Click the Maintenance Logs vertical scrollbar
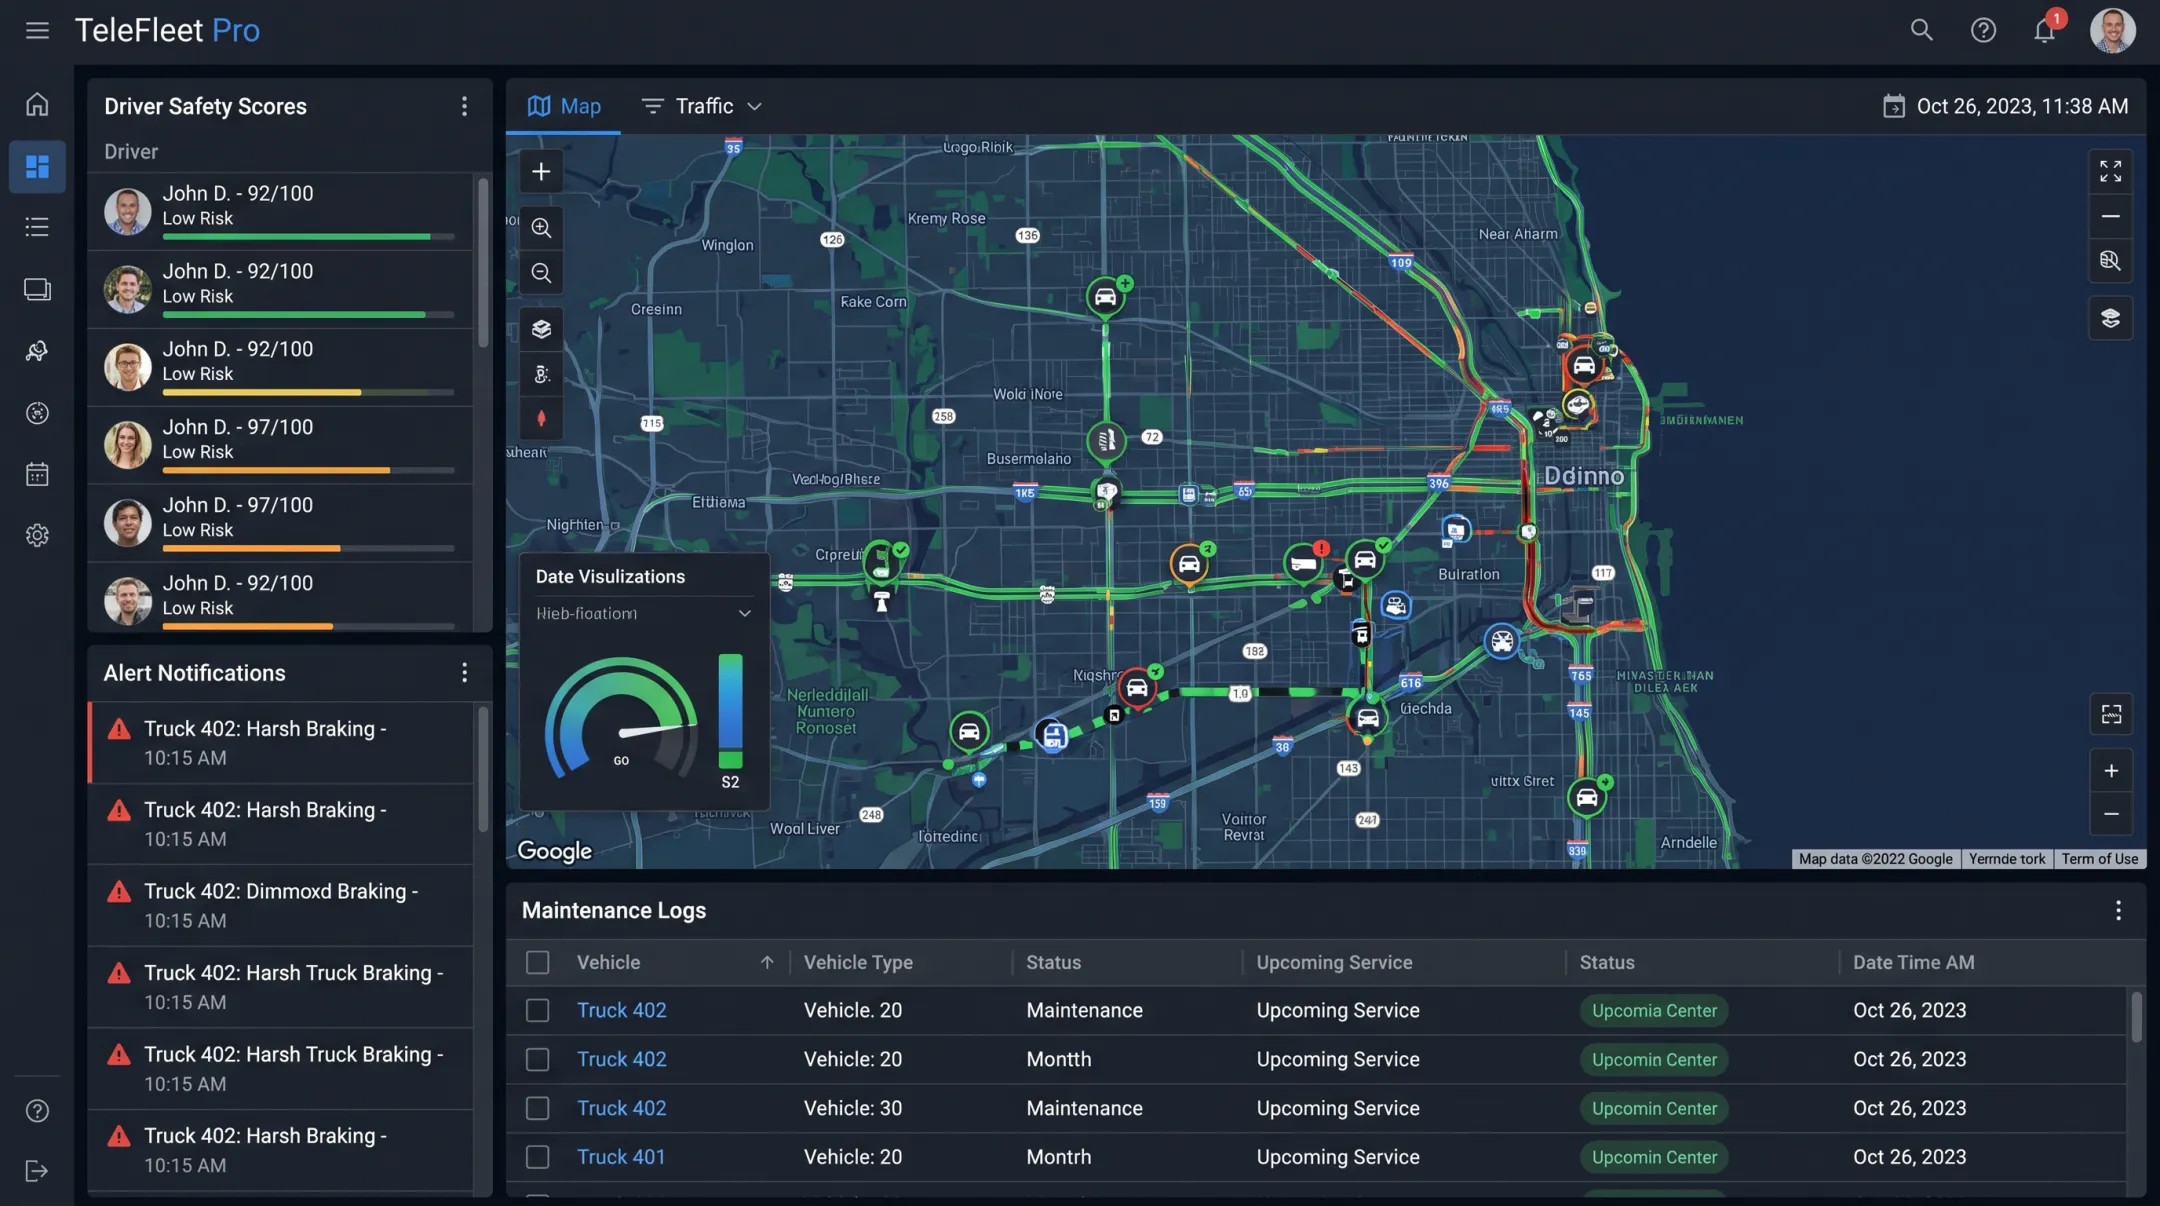This screenshot has height=1206, width=2160. point(2136,1017)
